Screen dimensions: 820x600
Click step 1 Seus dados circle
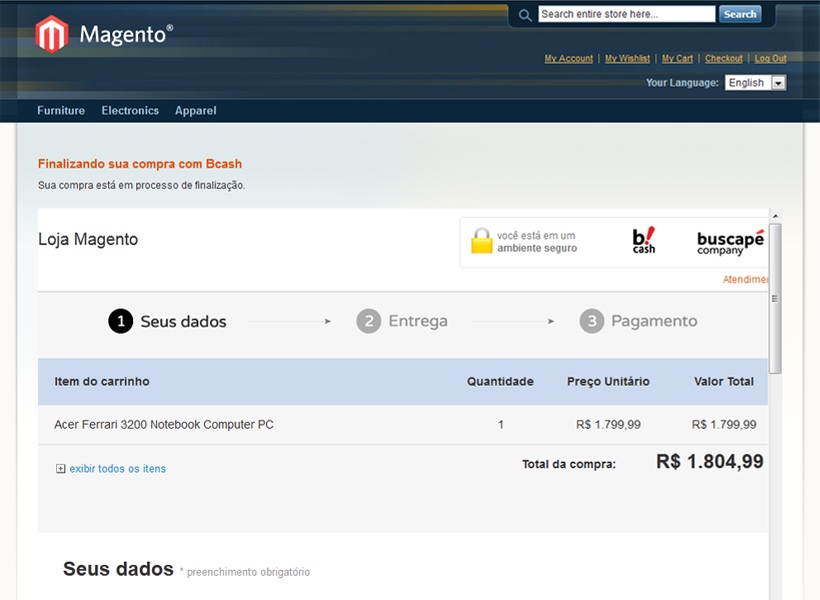pyautogui.click(x=120, y=321)
